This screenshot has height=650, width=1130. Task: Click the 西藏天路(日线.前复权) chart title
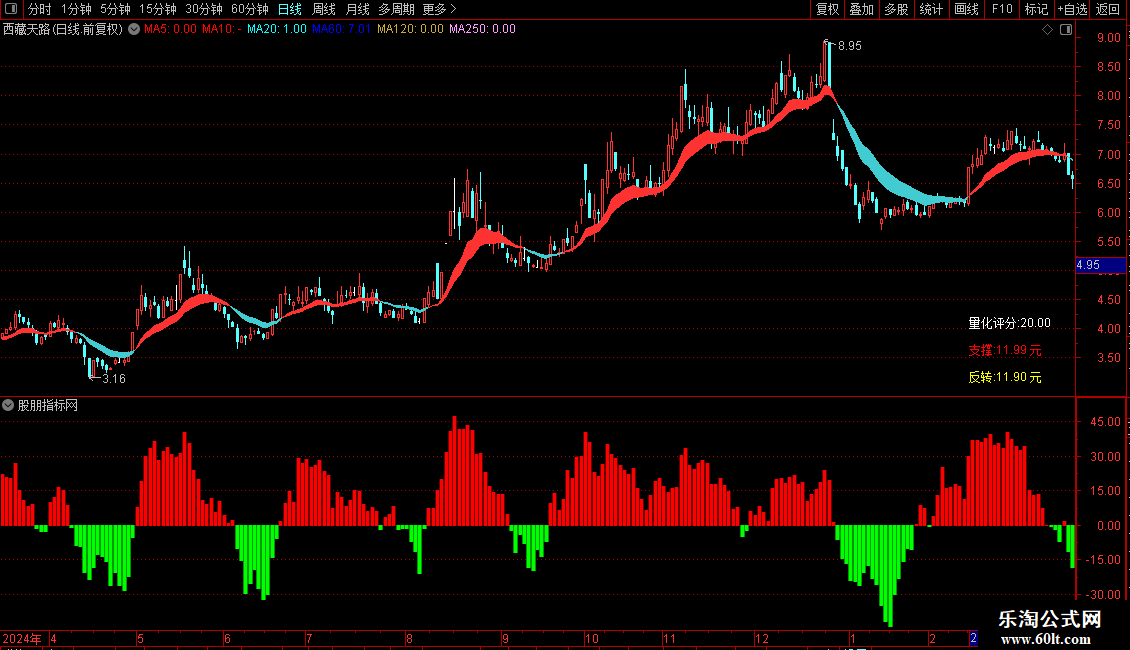click(x=63, y=30)
